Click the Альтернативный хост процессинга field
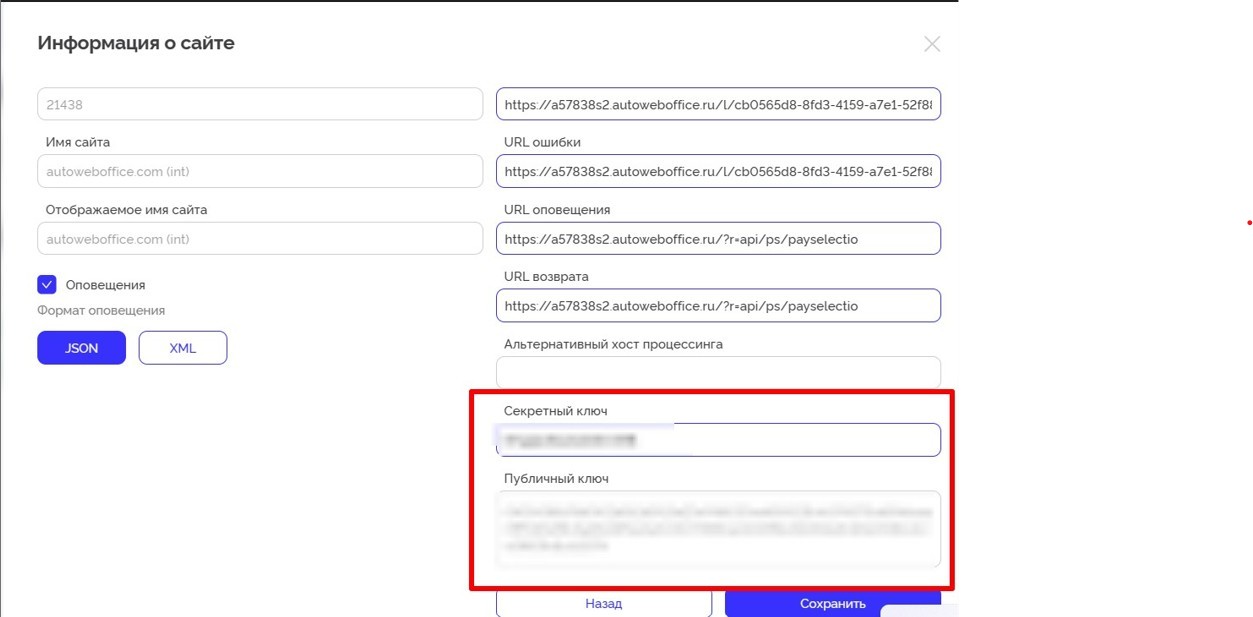Image resolution: width=1253 pixels, height=617 pixels. point(718,372)
